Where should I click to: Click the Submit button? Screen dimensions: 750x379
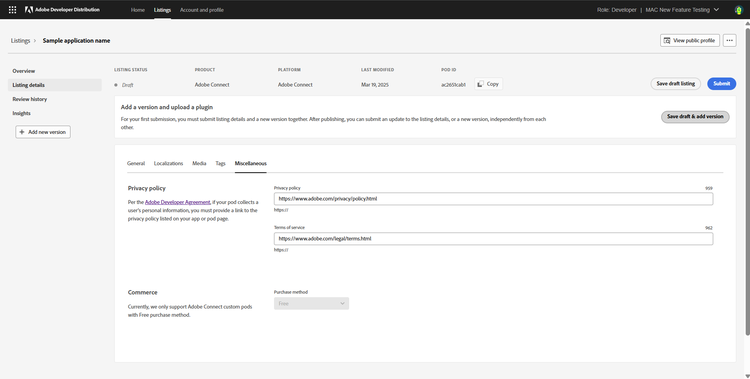coord(722,84)
